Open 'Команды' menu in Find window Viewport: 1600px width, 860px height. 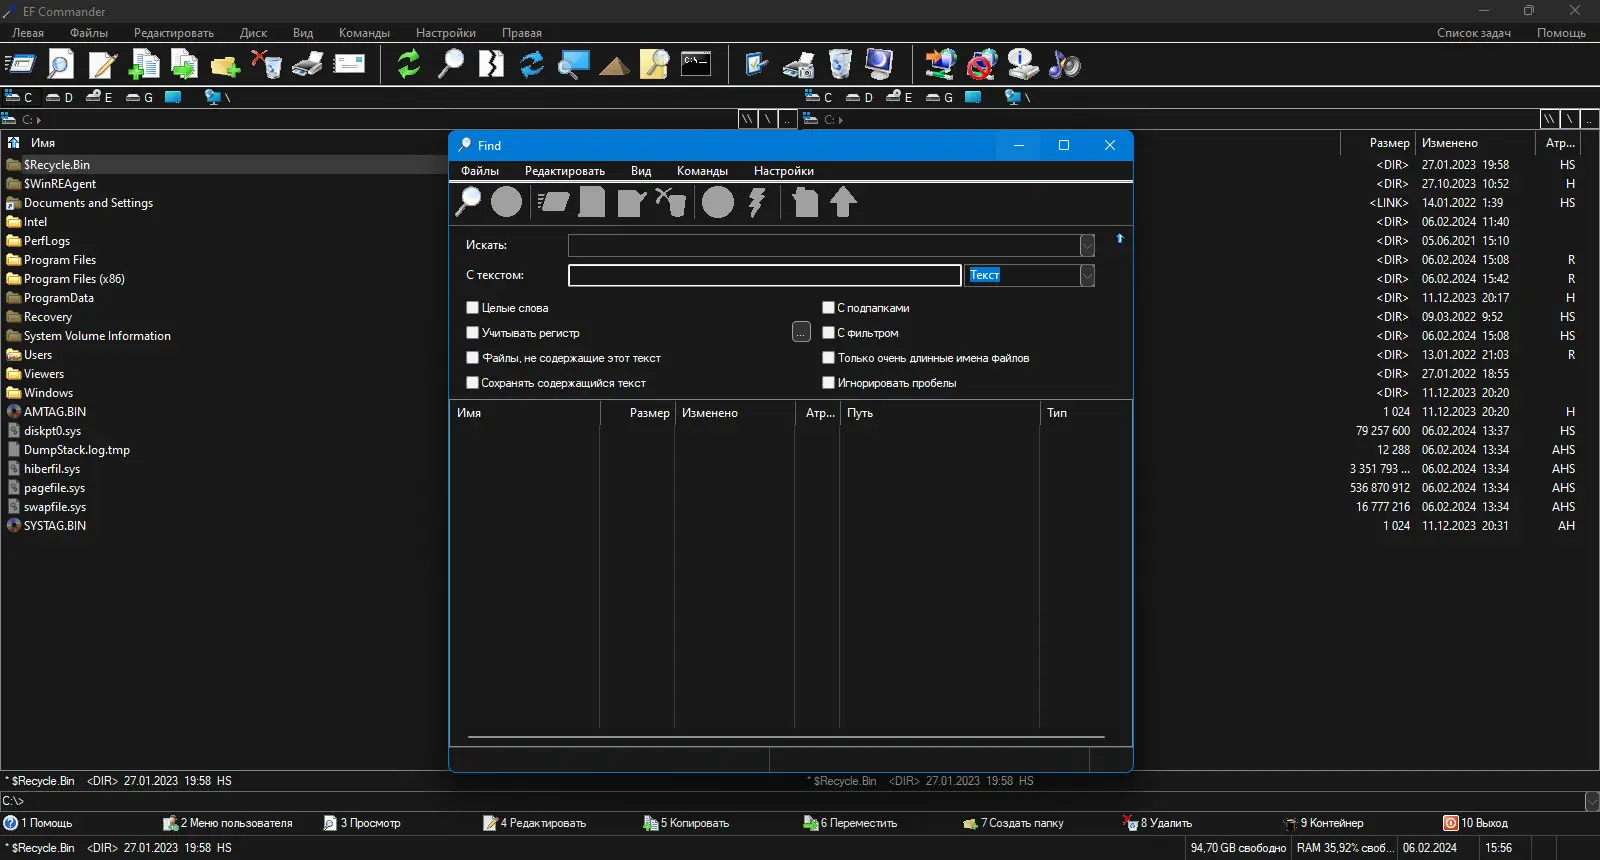click(702, 171)
